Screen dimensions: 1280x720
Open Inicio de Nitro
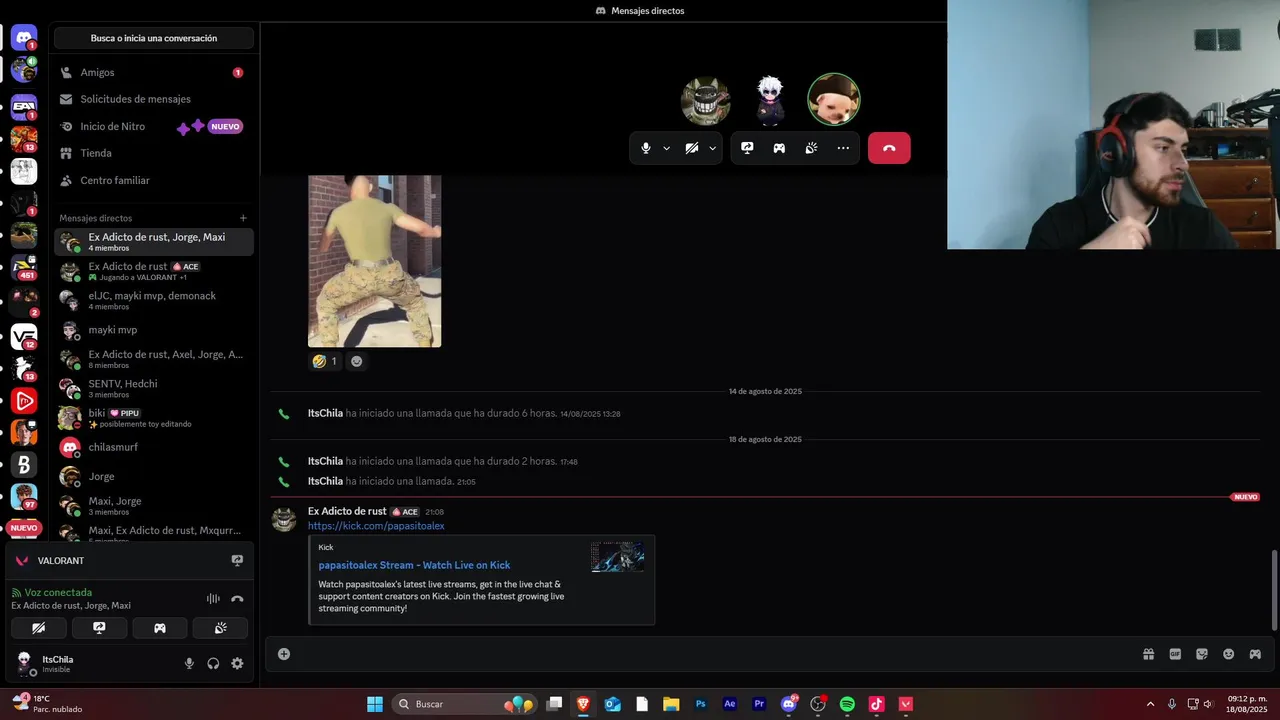(154, 126)
